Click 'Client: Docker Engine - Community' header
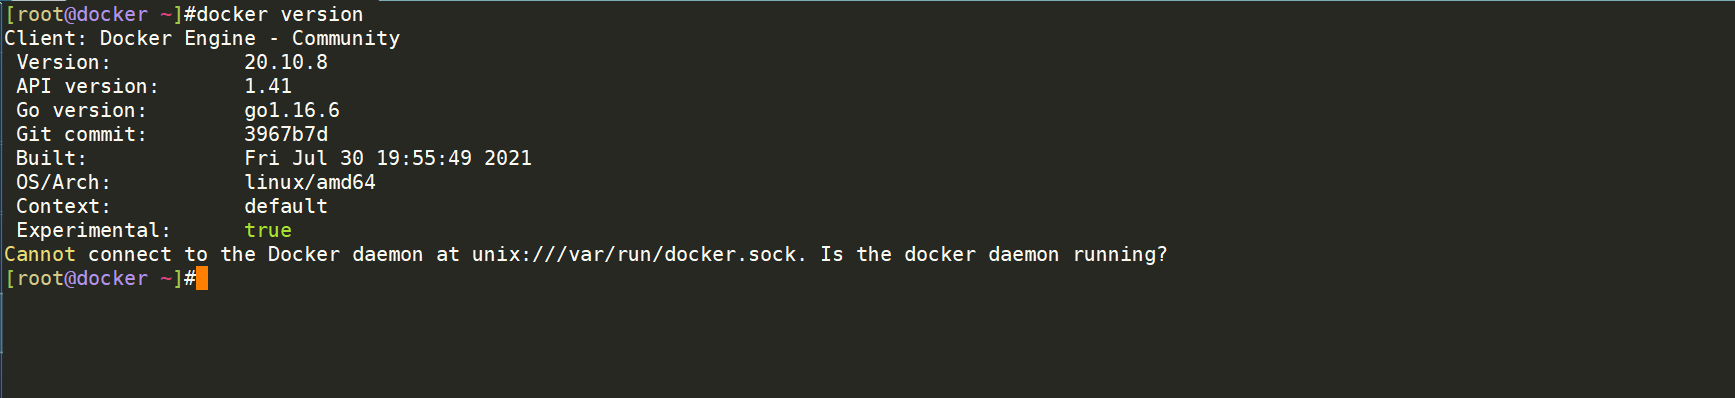The image size is (1735, 398). tap(202, 38)
